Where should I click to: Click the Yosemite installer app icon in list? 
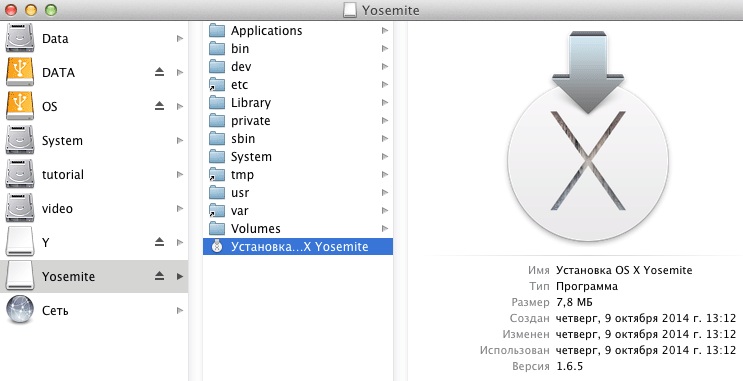(217, 246)
